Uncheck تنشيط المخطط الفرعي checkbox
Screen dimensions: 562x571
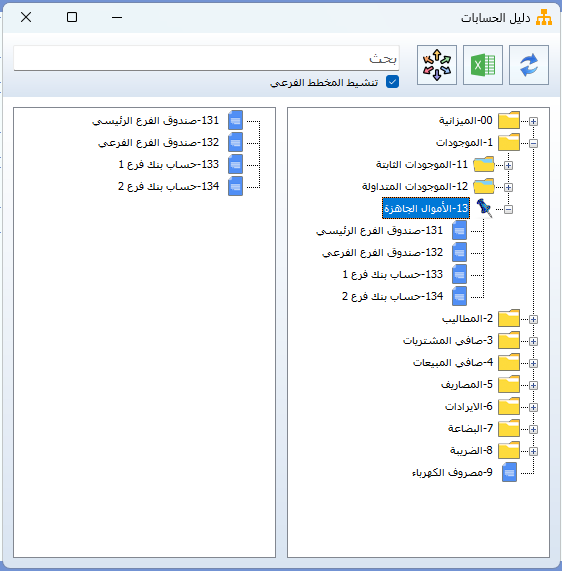pyautogui.click(x=392, y=82)
